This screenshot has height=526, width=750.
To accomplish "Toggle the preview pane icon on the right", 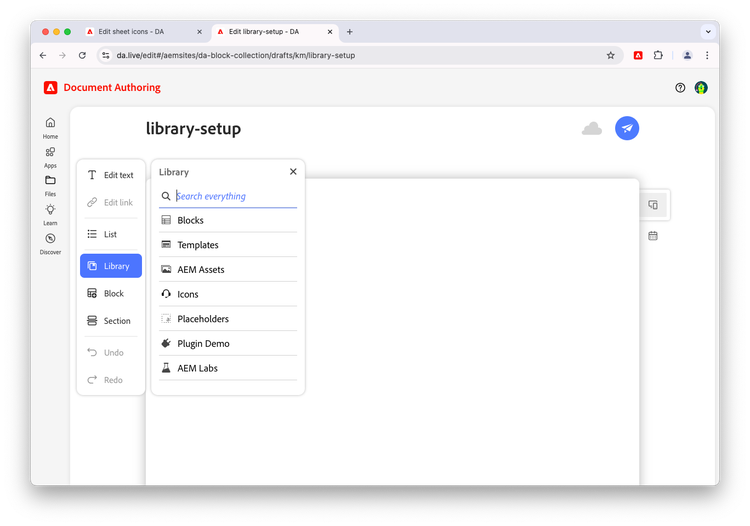I will pyautogui.click(x=653, y=205).
